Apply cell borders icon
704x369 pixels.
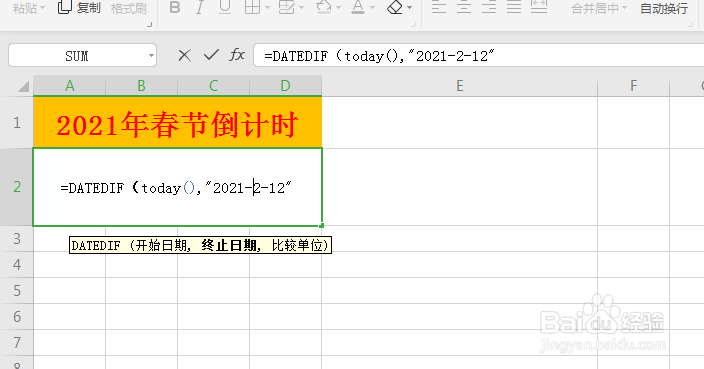pyautogui.click(x=252, y=8)
